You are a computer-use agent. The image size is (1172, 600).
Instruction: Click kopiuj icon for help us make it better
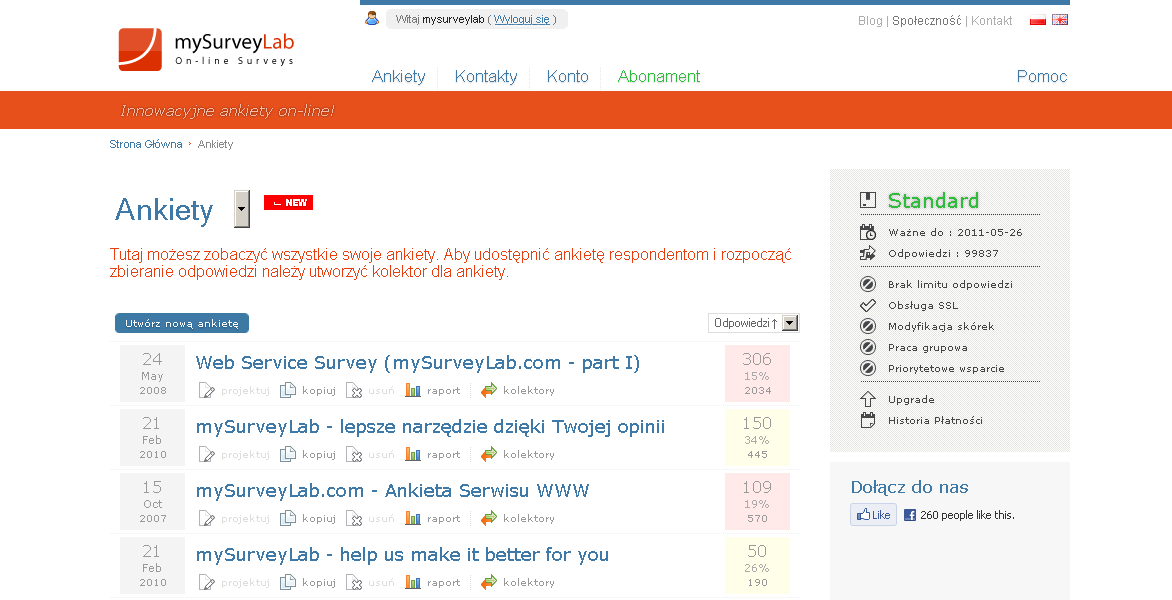click(288, 583)
